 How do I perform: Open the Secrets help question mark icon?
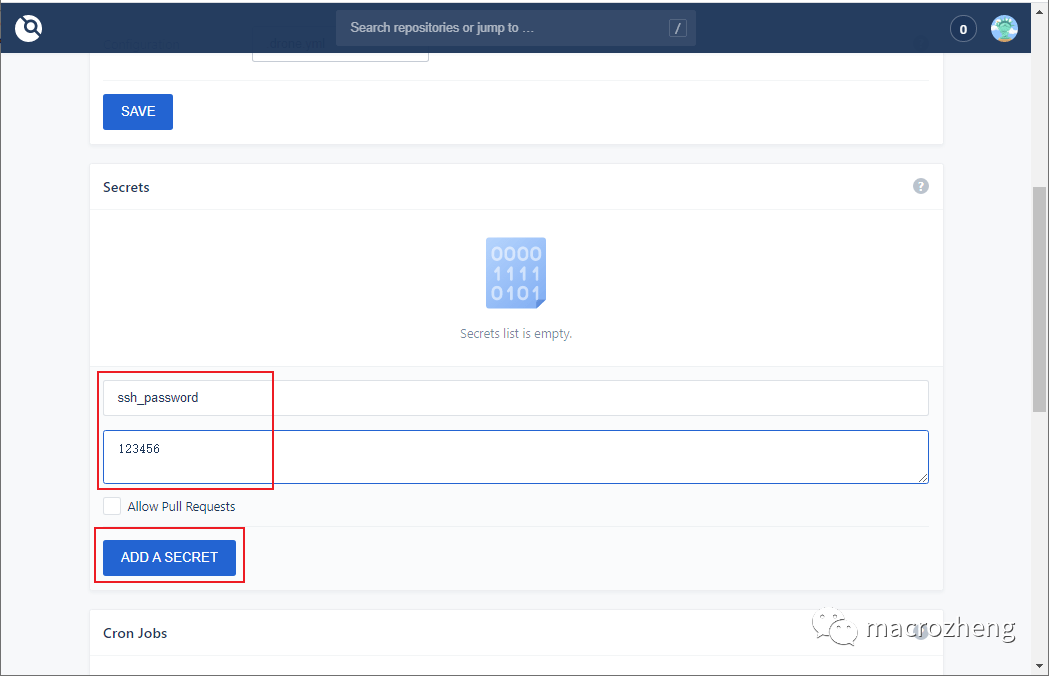pos(920,186)
